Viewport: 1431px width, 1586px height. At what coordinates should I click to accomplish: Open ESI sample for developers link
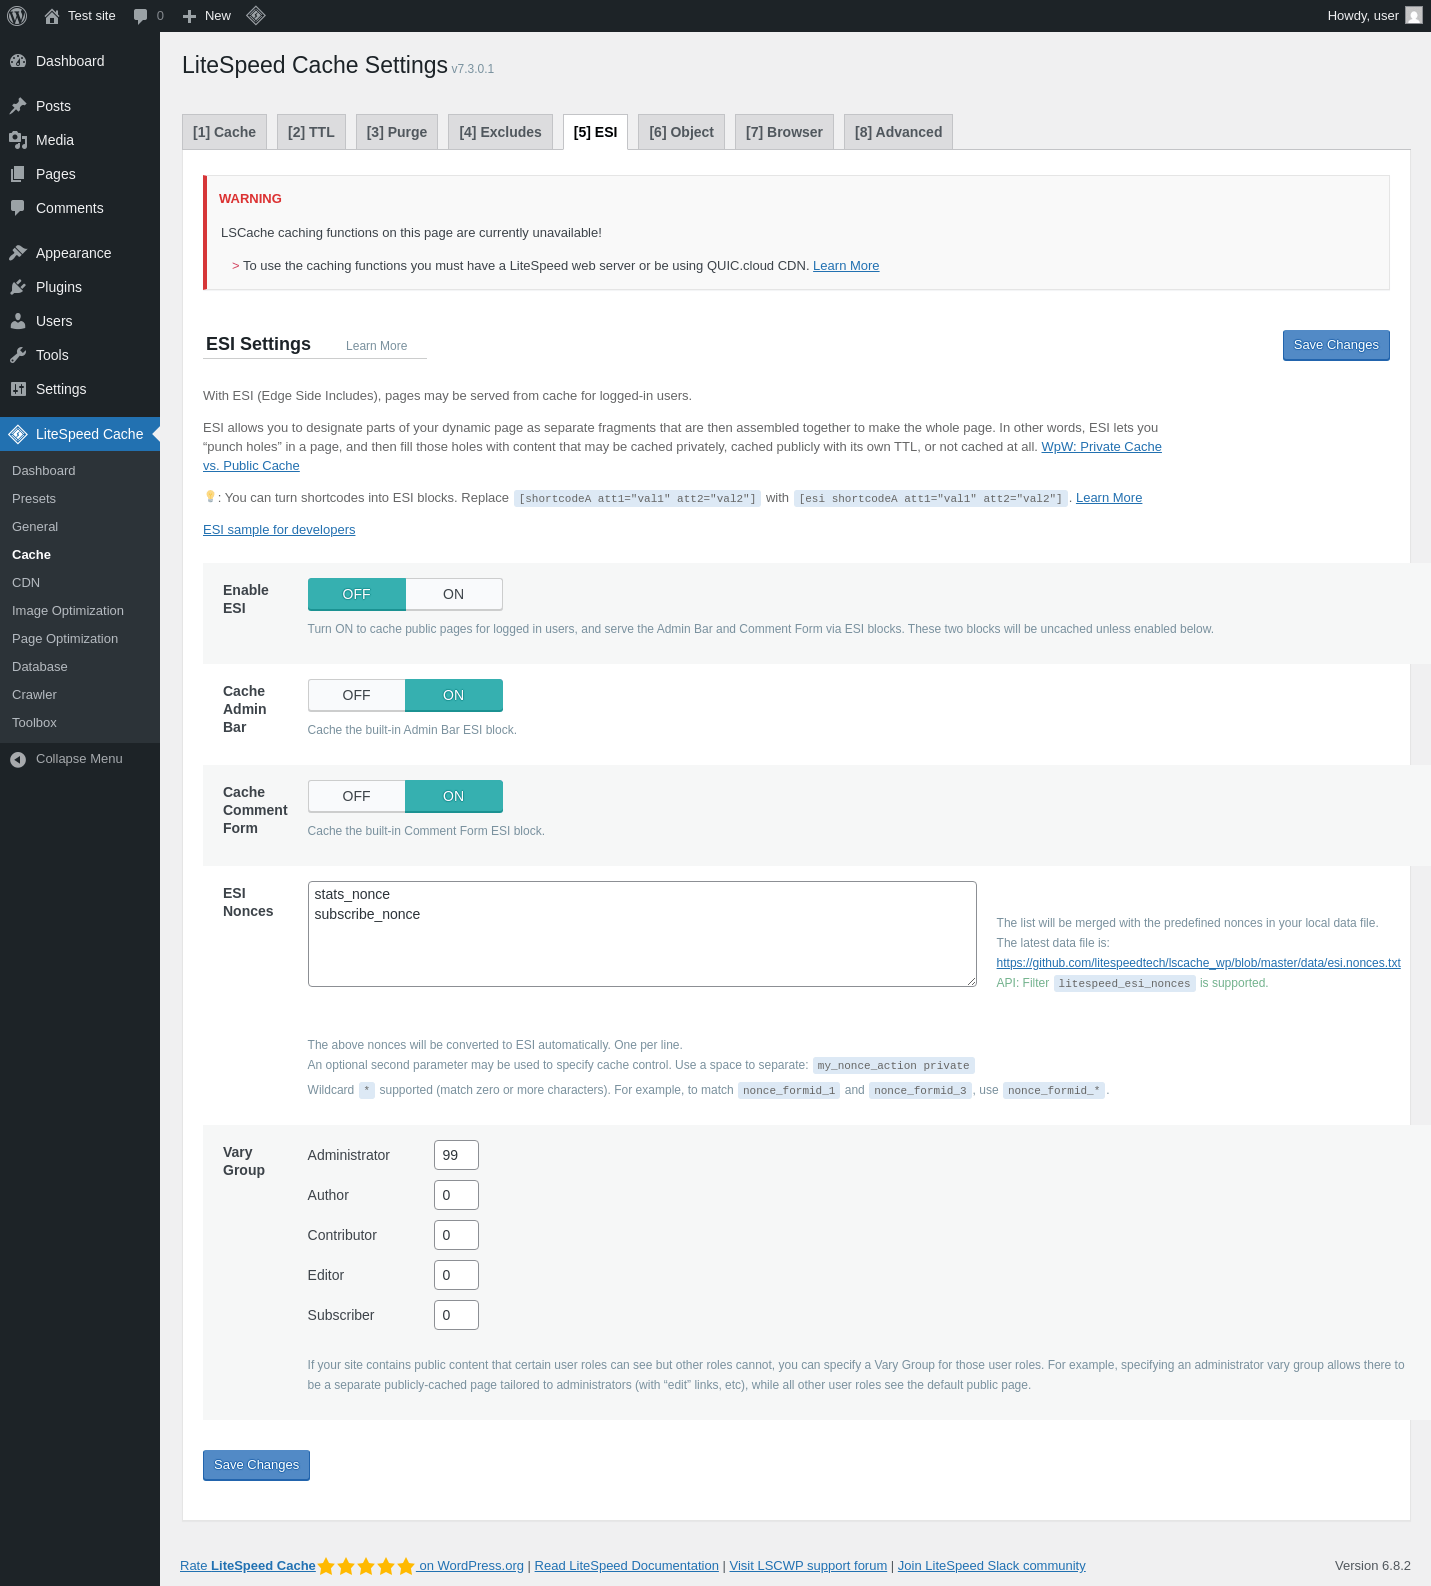(279, 530)
